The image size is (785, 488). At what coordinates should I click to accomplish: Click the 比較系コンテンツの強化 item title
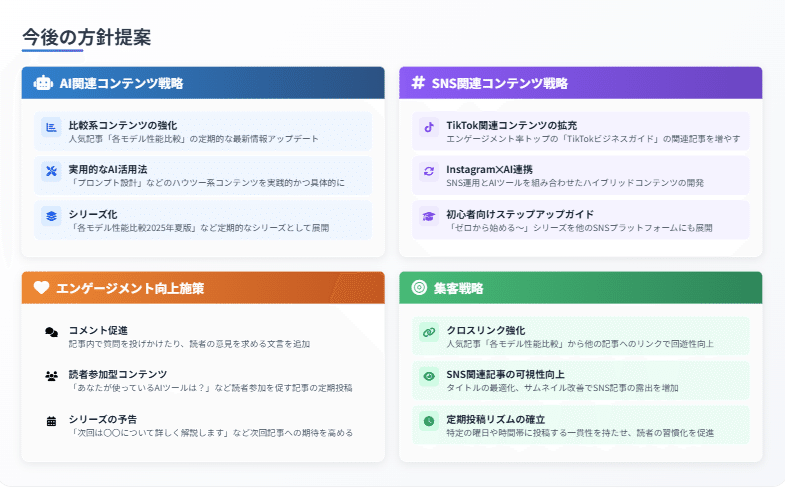pyautogui.click(x=123, y=125)
